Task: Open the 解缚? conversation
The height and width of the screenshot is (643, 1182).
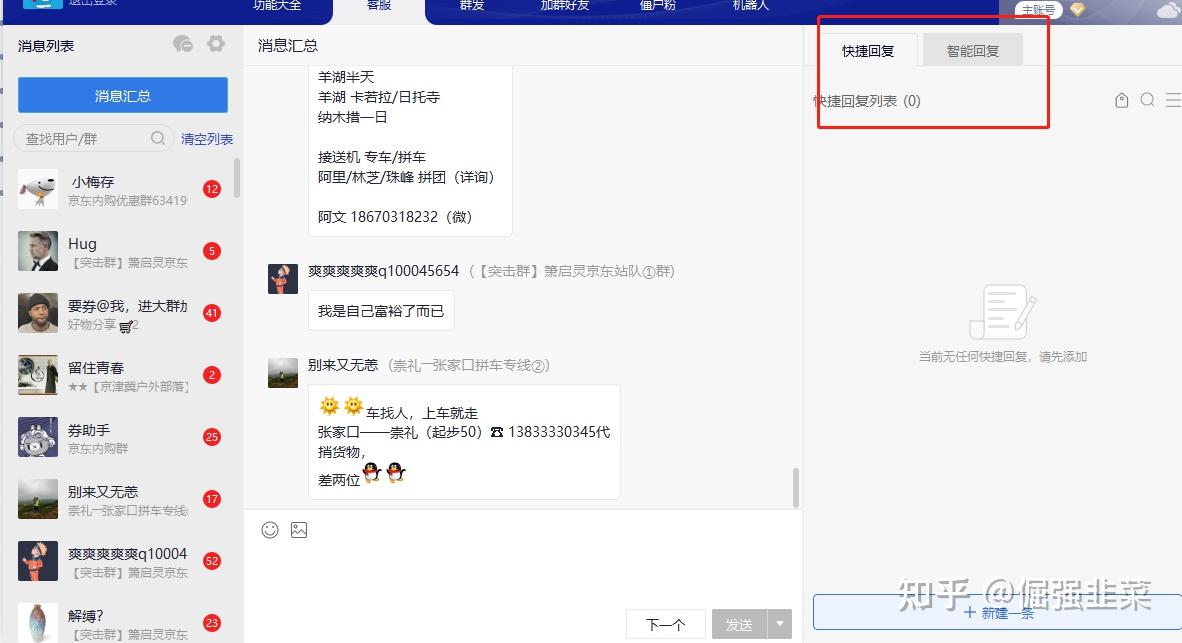Action: point(121,621)
